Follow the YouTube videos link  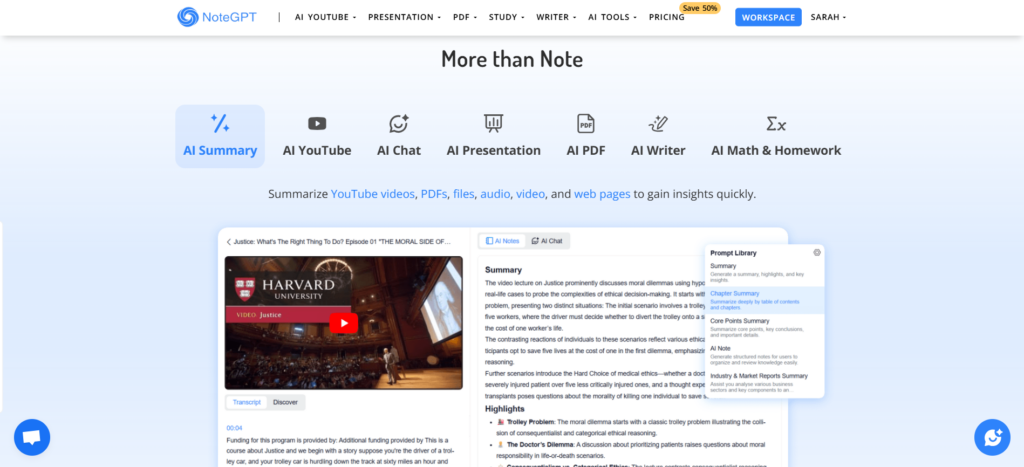point(372,194)
